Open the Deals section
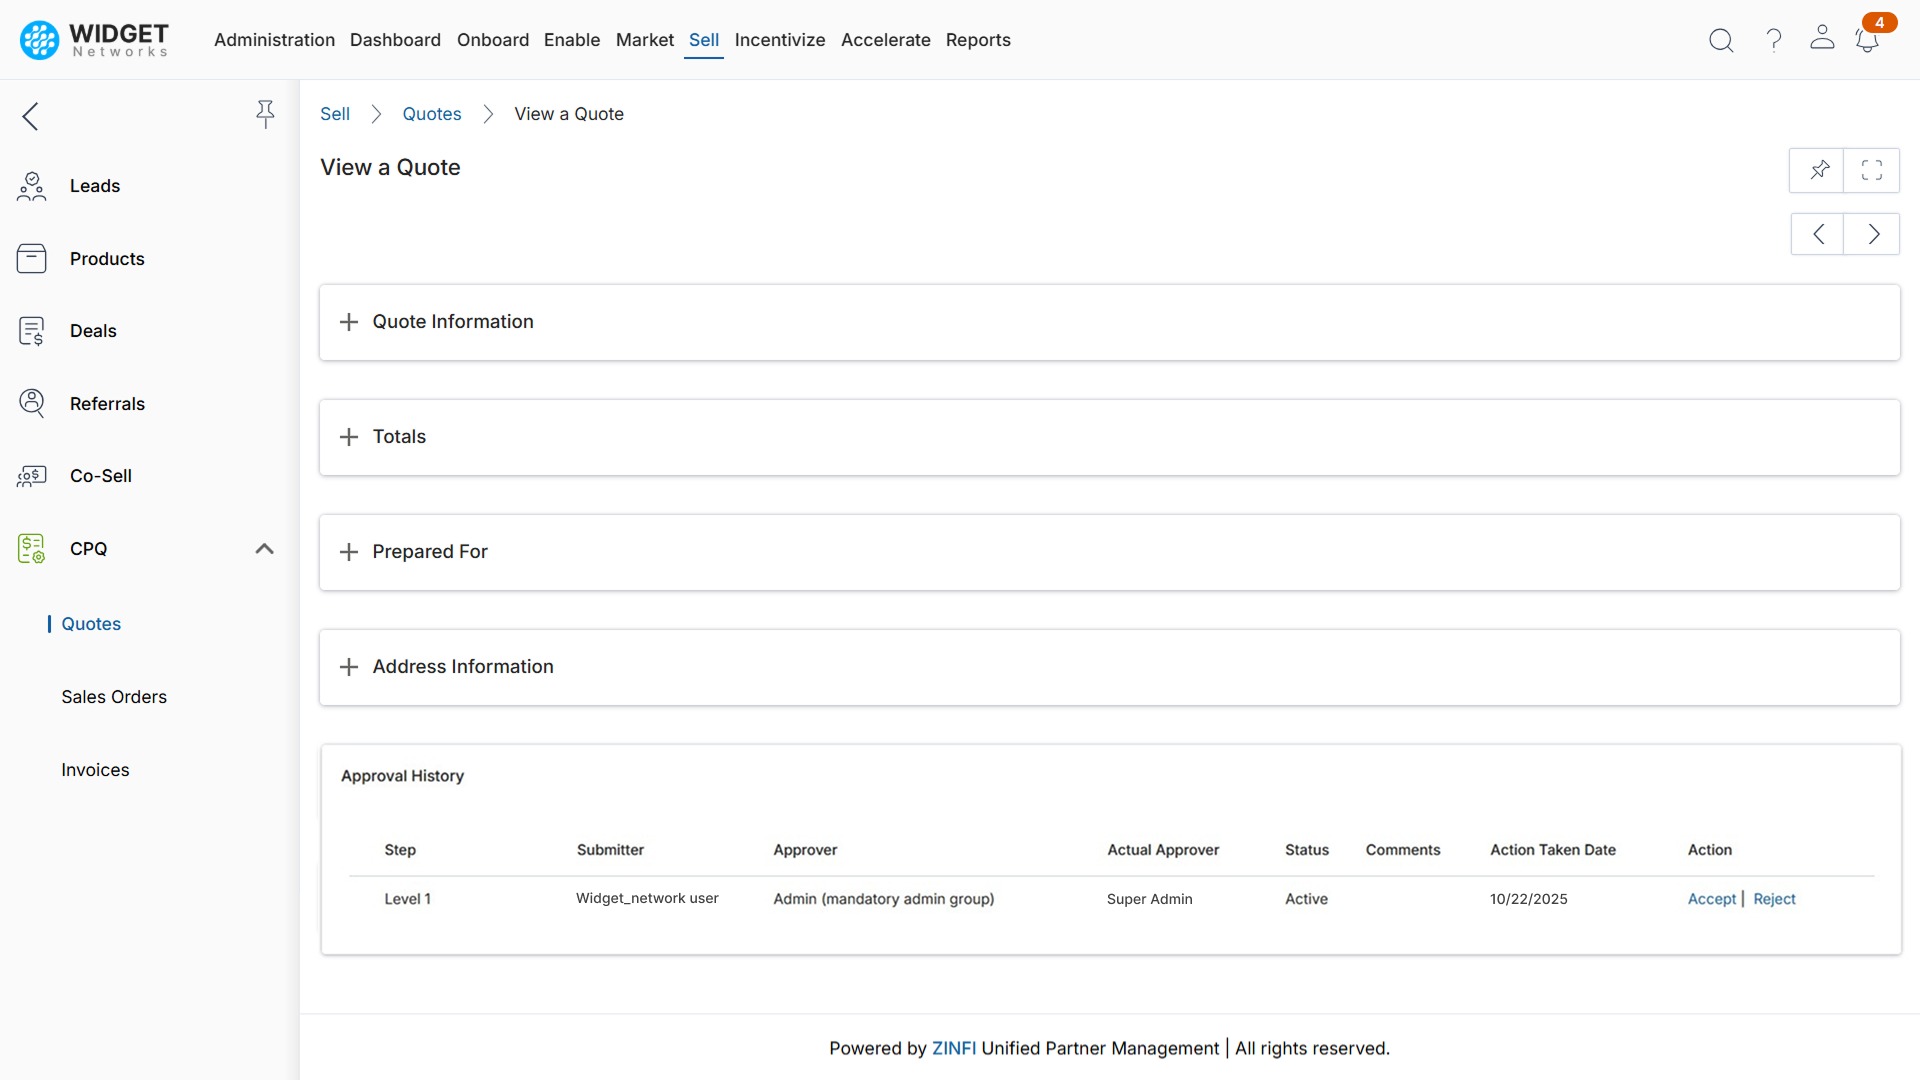The height and width of the screenshot is (1080, 1920). pos(32,330)
